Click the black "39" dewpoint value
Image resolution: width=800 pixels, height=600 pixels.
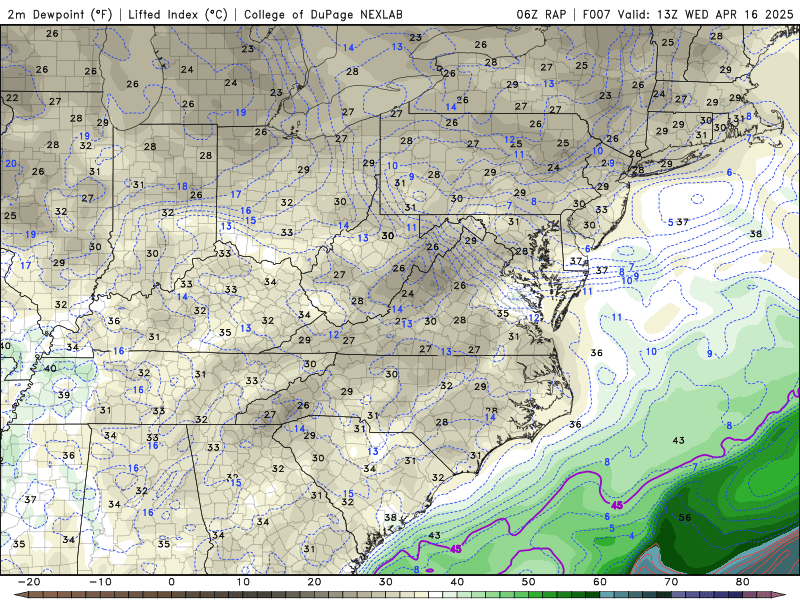[x=64, y=395]
